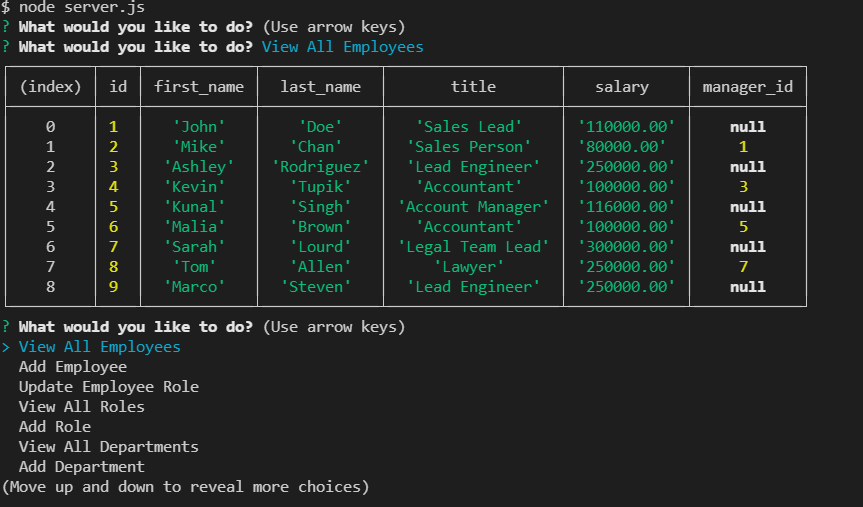The image size is (863, 507).
Task: Click the 'Steven' last name cell
Action: 316,287
